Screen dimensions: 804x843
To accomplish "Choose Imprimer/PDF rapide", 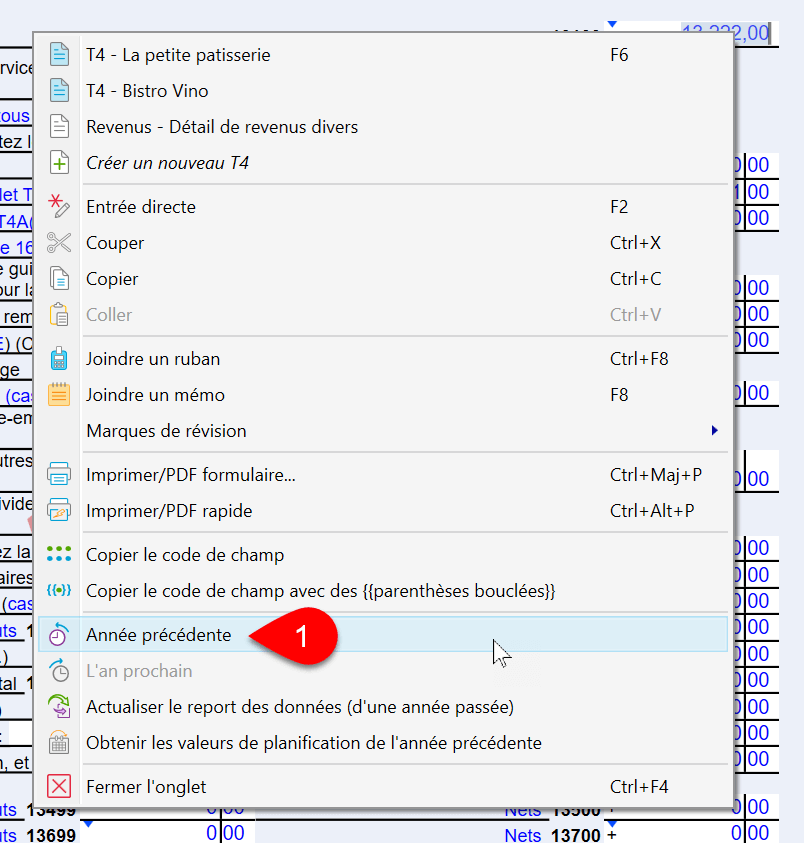I will (x=382, y=511).
